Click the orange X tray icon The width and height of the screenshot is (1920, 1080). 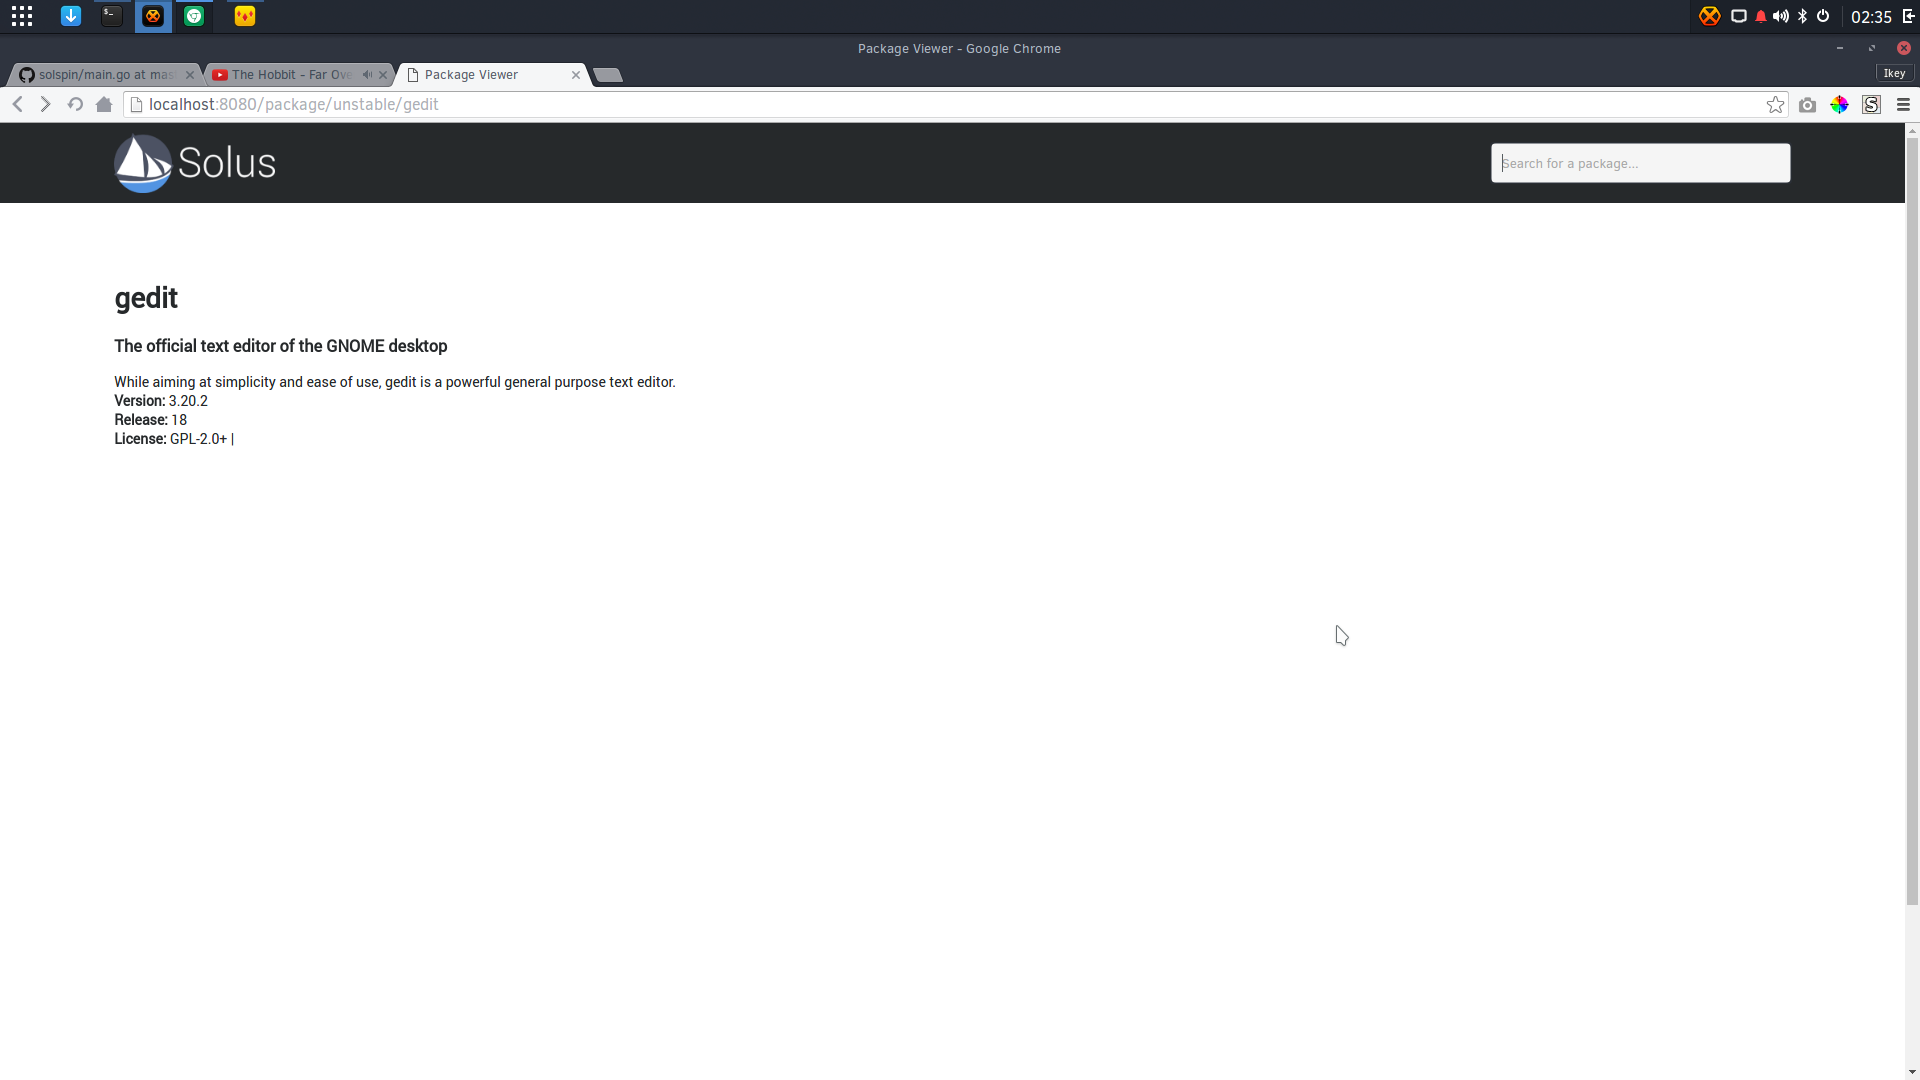click(1710, 16)
